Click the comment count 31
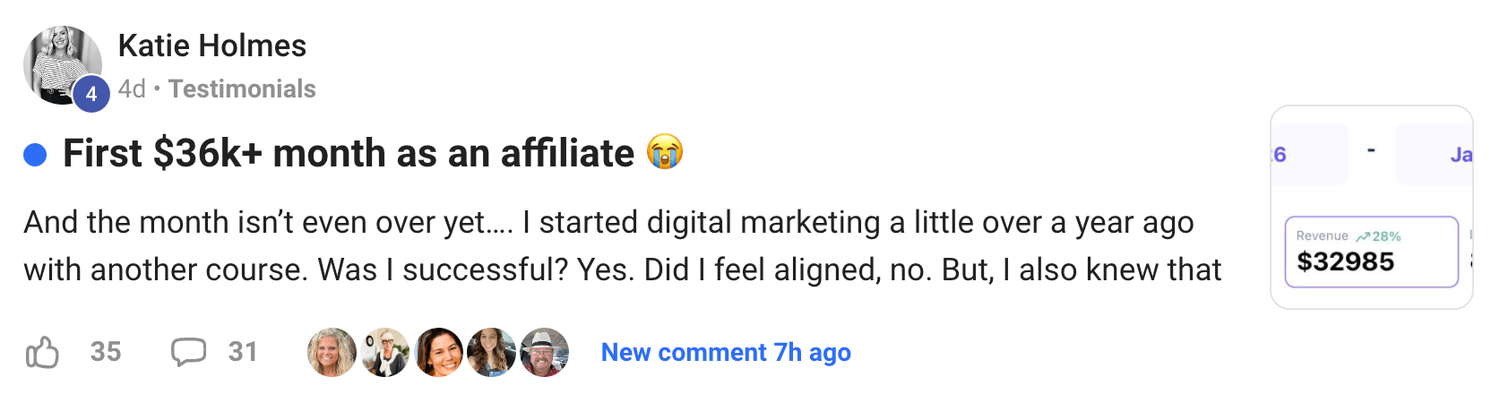 pos(243,352)
